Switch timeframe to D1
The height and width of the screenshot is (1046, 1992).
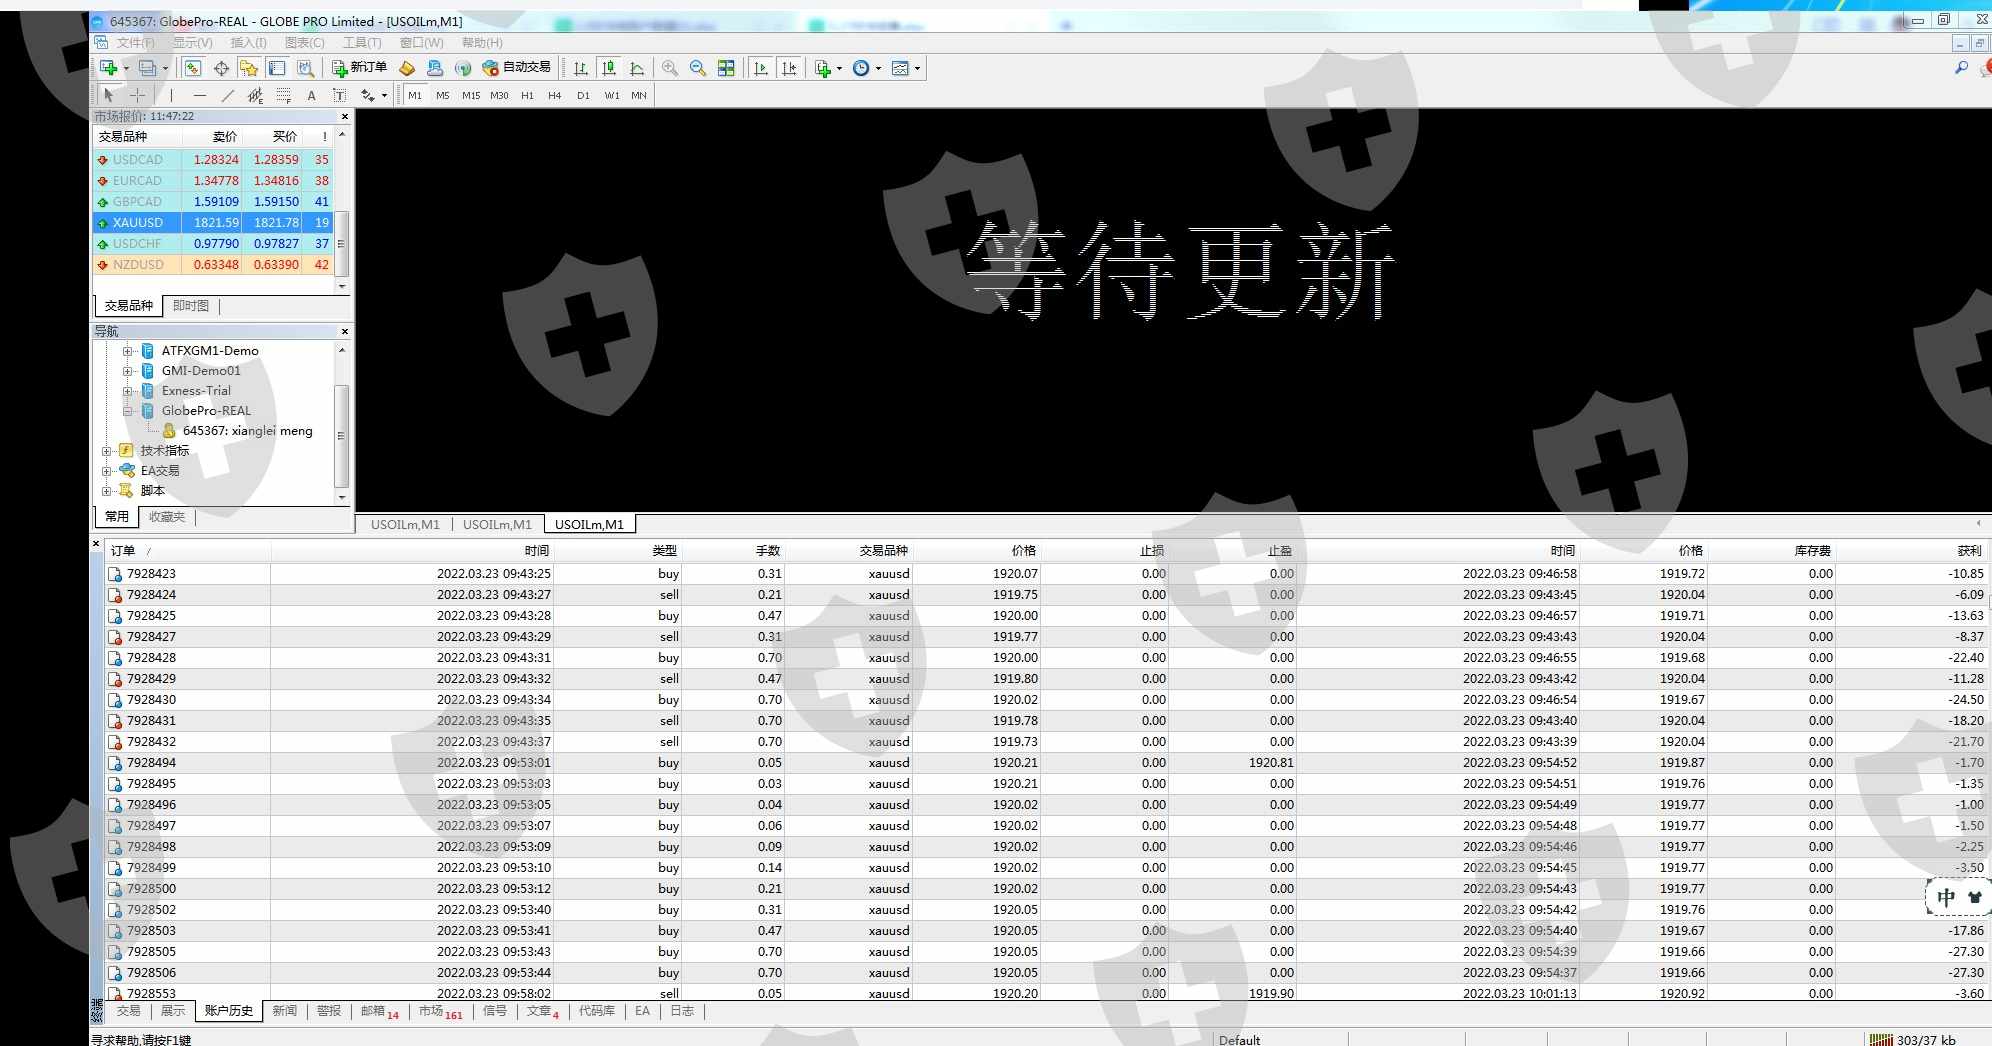tap(583, 95)
